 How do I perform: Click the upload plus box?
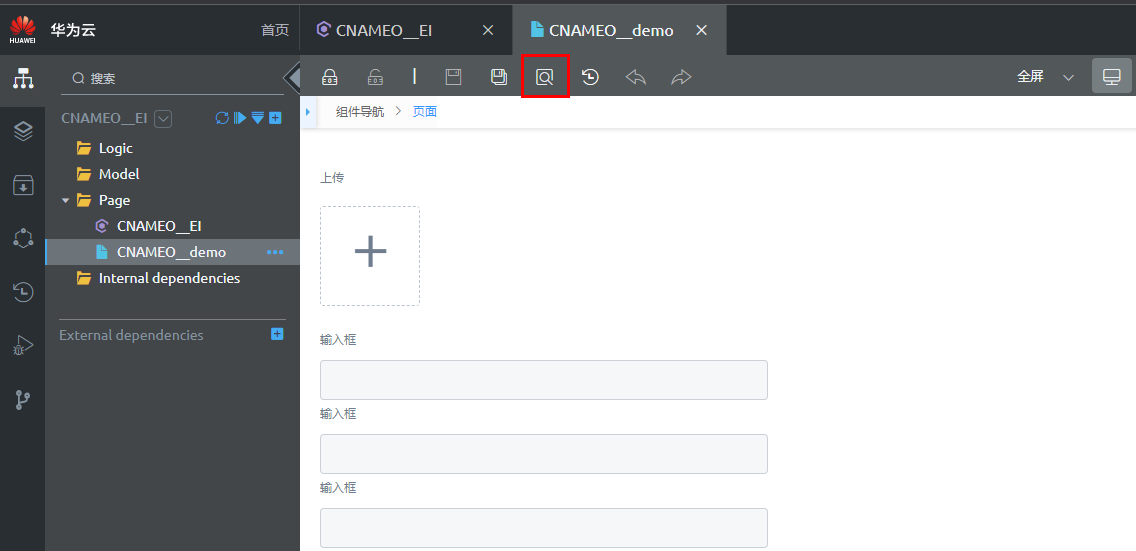click(x=369, y=256)
